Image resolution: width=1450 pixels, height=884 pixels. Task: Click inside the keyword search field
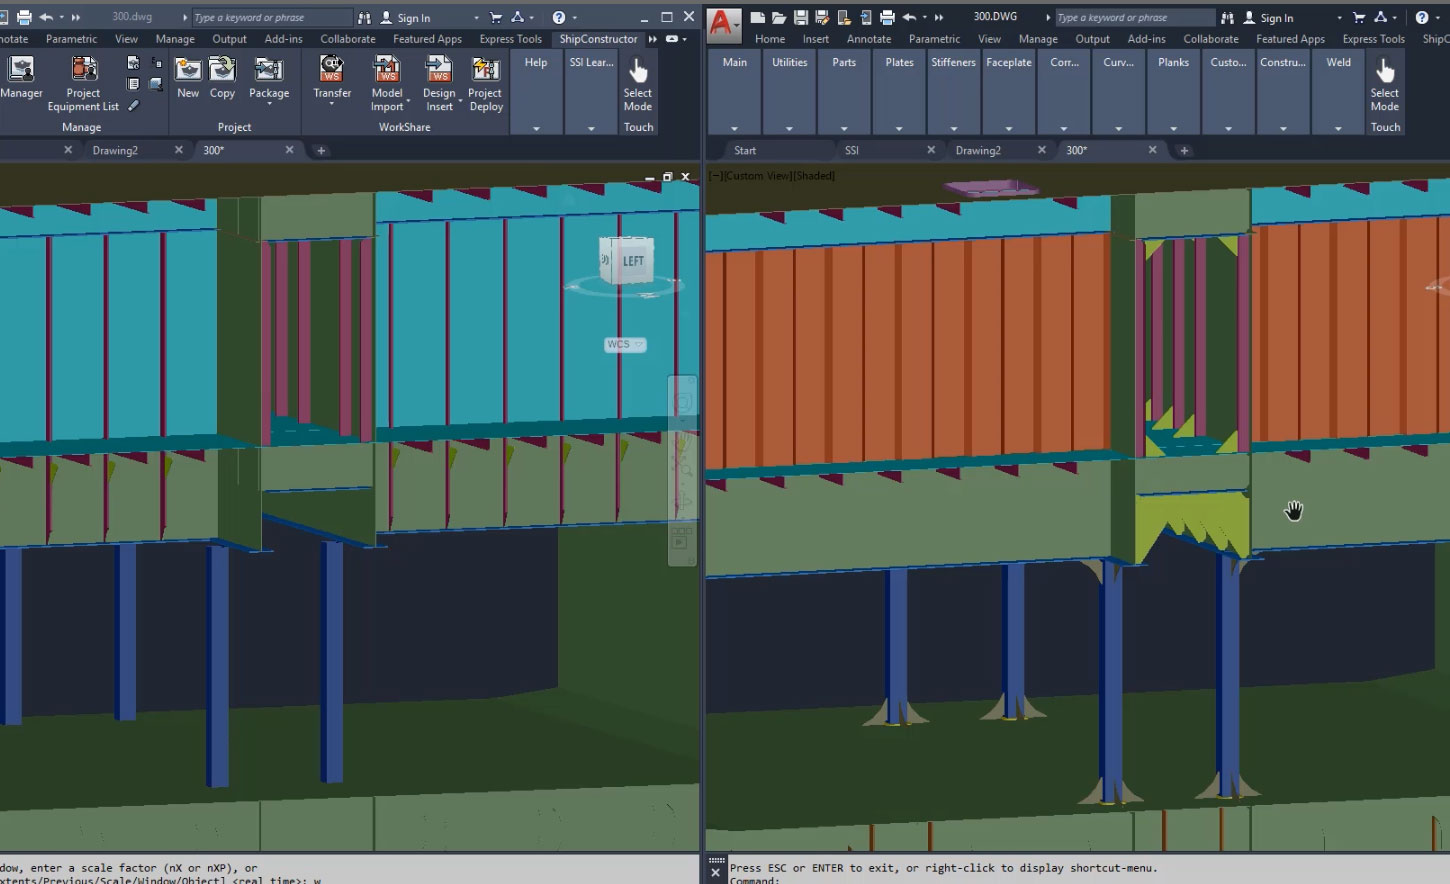pyautogui.click(x=270, y=16)
